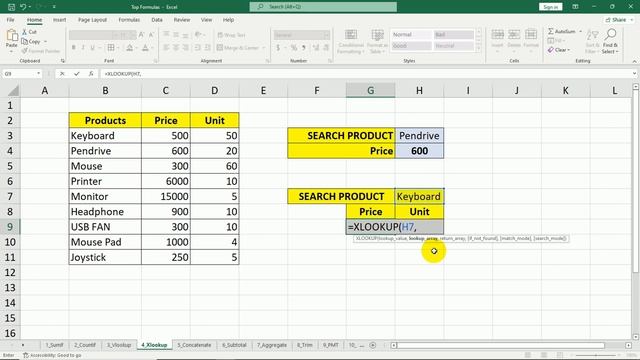This screenshot has height=360, width=640.
Task: Click the Cut scissors button
Action: (x=29, y=32)
